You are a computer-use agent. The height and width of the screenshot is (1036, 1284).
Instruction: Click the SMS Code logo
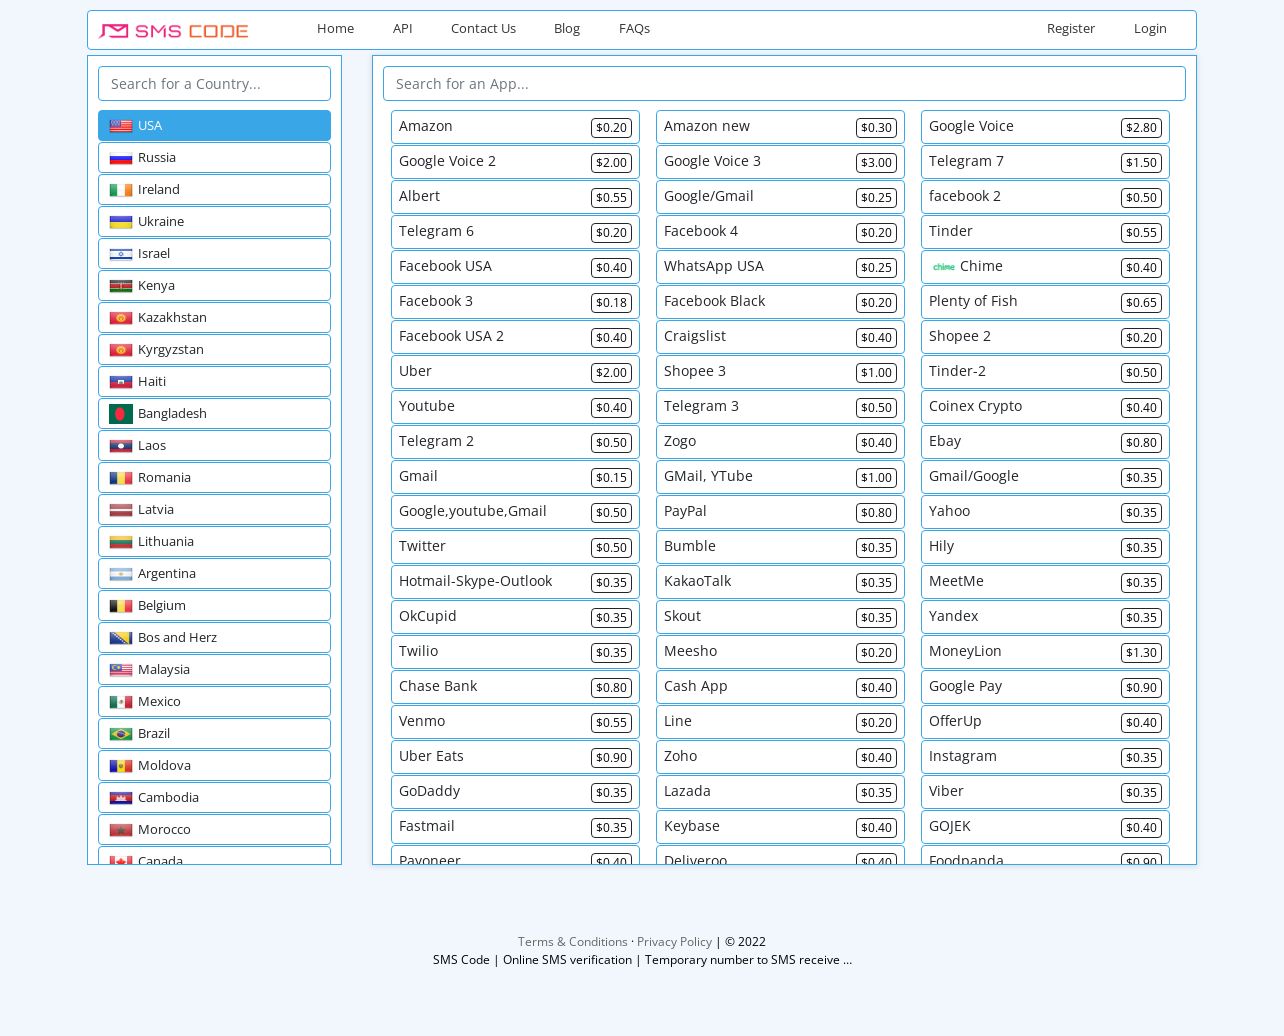tap(174, 31)
